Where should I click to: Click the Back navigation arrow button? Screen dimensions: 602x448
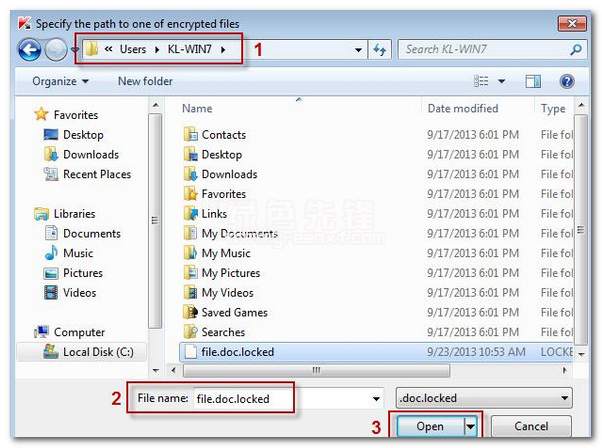tap(29, 49)
